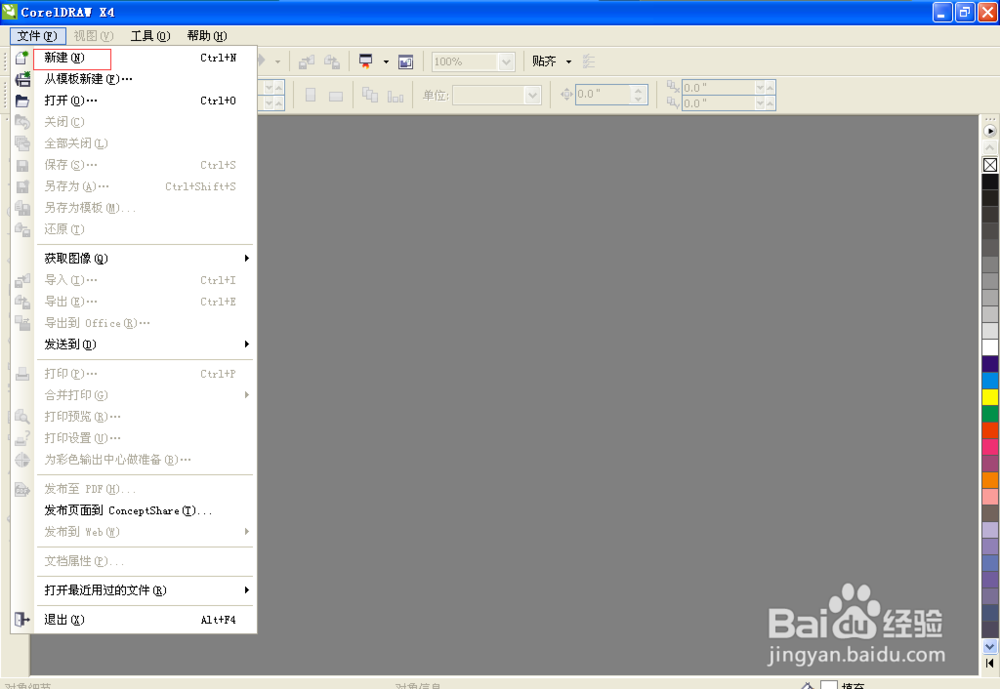Pick the white color swatch
Screen dimensions: 1000x689
point(990,348)
